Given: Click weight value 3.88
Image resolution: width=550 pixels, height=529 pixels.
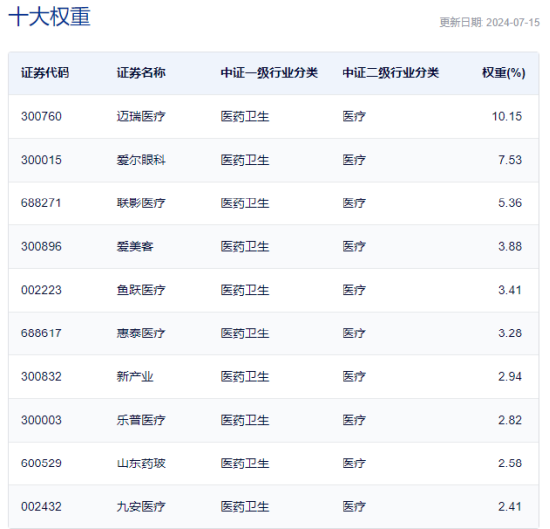Looking at the screenshot, I should (510, 246).
